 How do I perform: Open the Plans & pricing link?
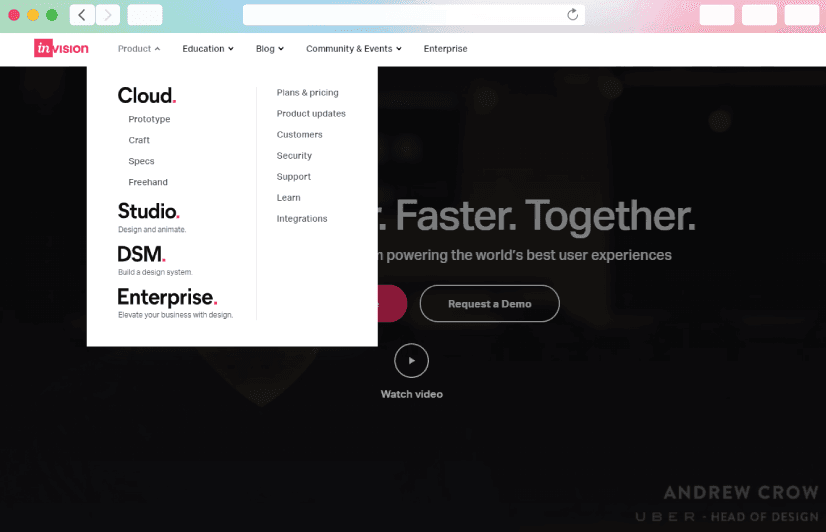click(307, 93)
